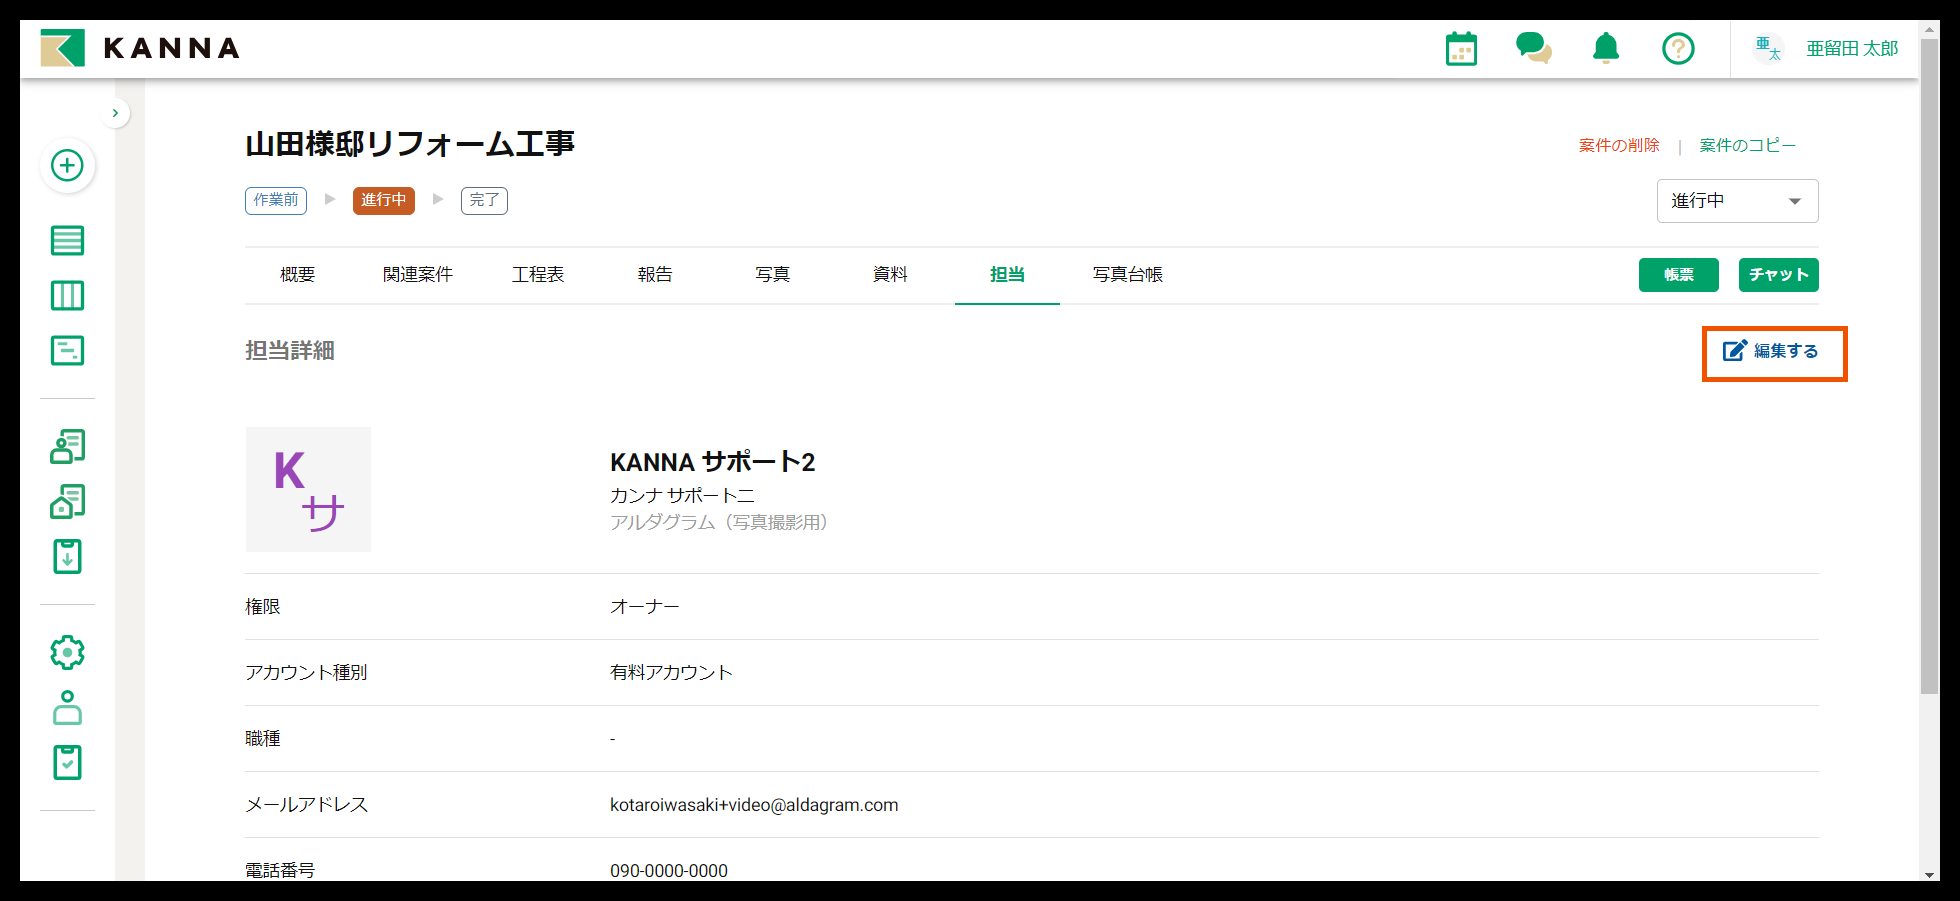Activate the 進行中 stage chip
1960x901 pixels.
383,200
